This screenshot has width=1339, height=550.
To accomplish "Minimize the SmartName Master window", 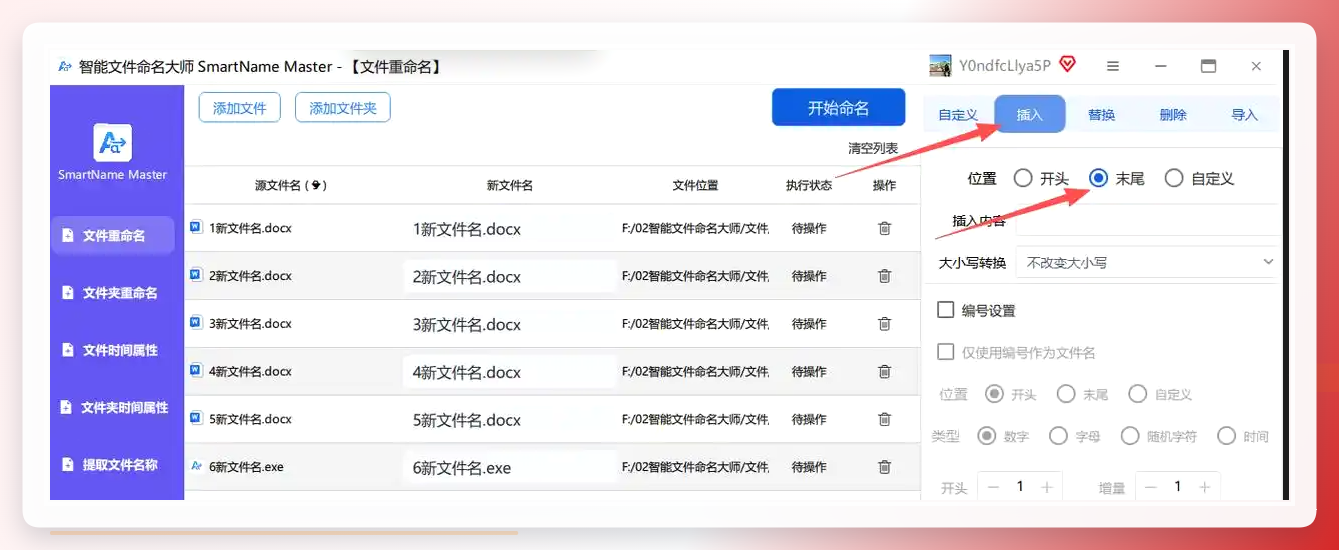I will [x=1161, y=66].
